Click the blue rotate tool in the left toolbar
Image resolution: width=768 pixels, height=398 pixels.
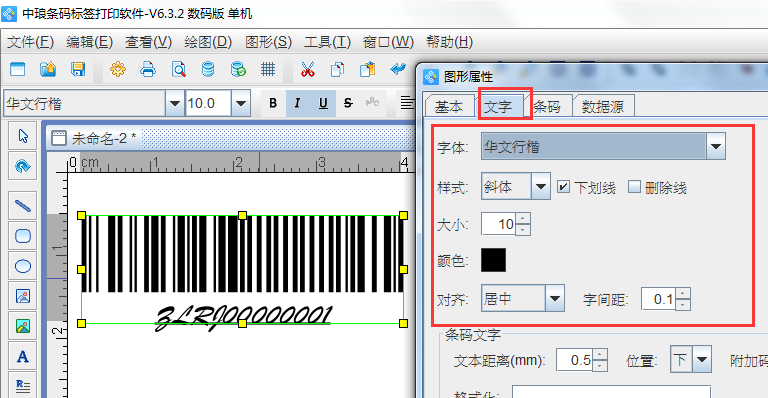tap(23, 166)
